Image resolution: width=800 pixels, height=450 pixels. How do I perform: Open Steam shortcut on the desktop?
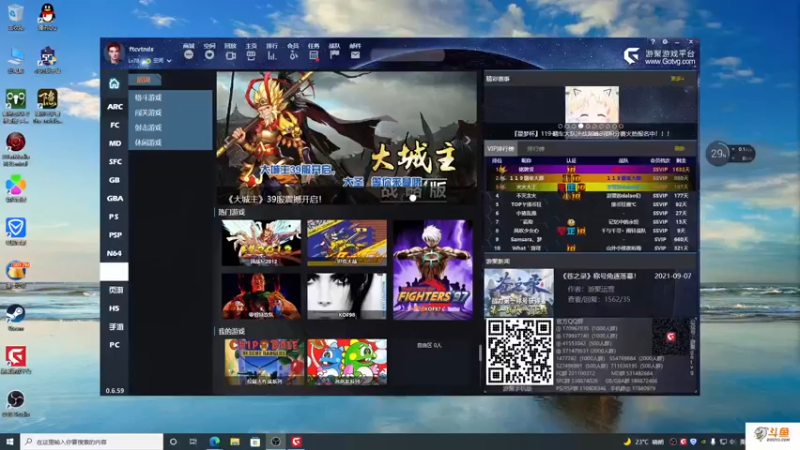[16, 317]
